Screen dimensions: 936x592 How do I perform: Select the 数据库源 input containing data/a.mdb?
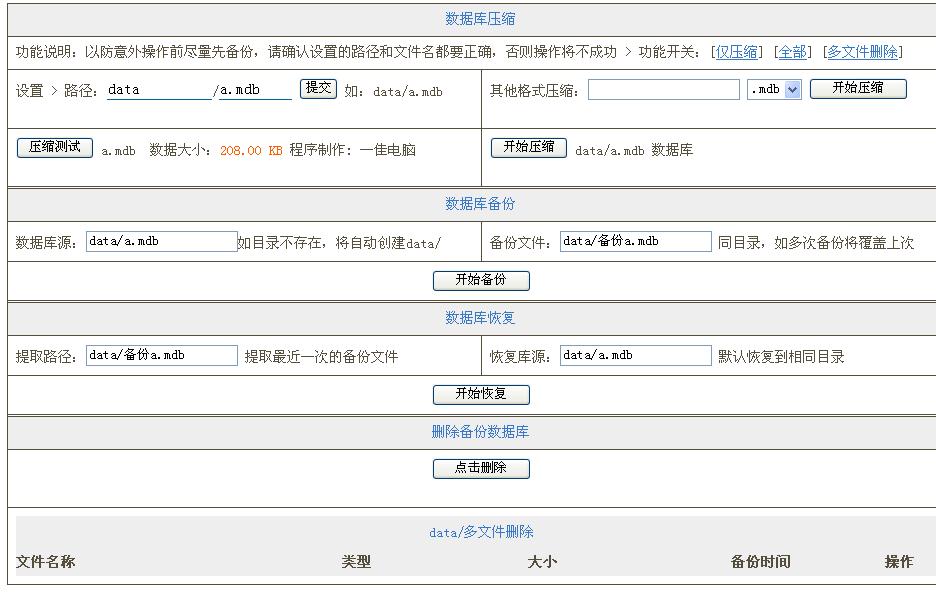pyautogui.click(x=158, y=241)
